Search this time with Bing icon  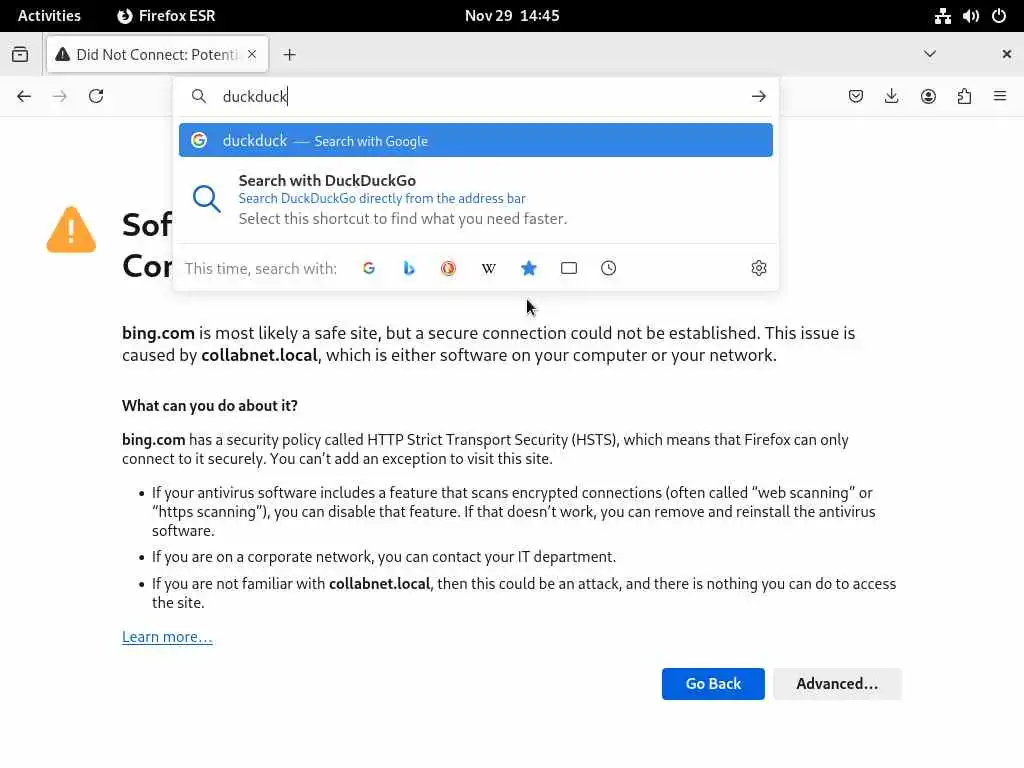[409, 268]
